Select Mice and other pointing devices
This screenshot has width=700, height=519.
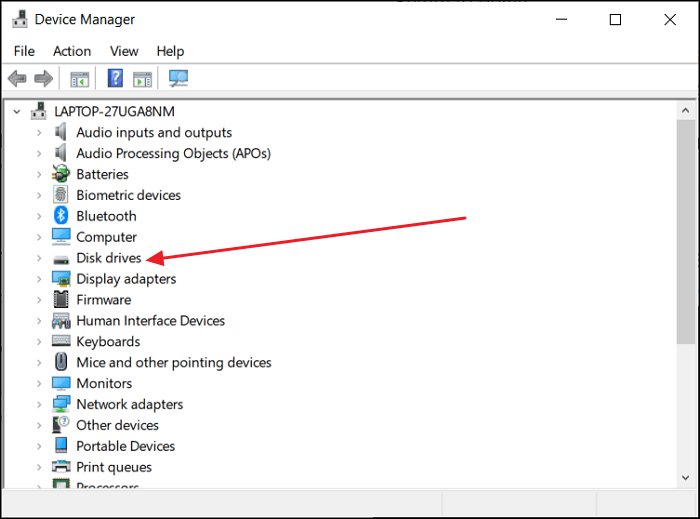pyautogui.click(x=174, y=362)
